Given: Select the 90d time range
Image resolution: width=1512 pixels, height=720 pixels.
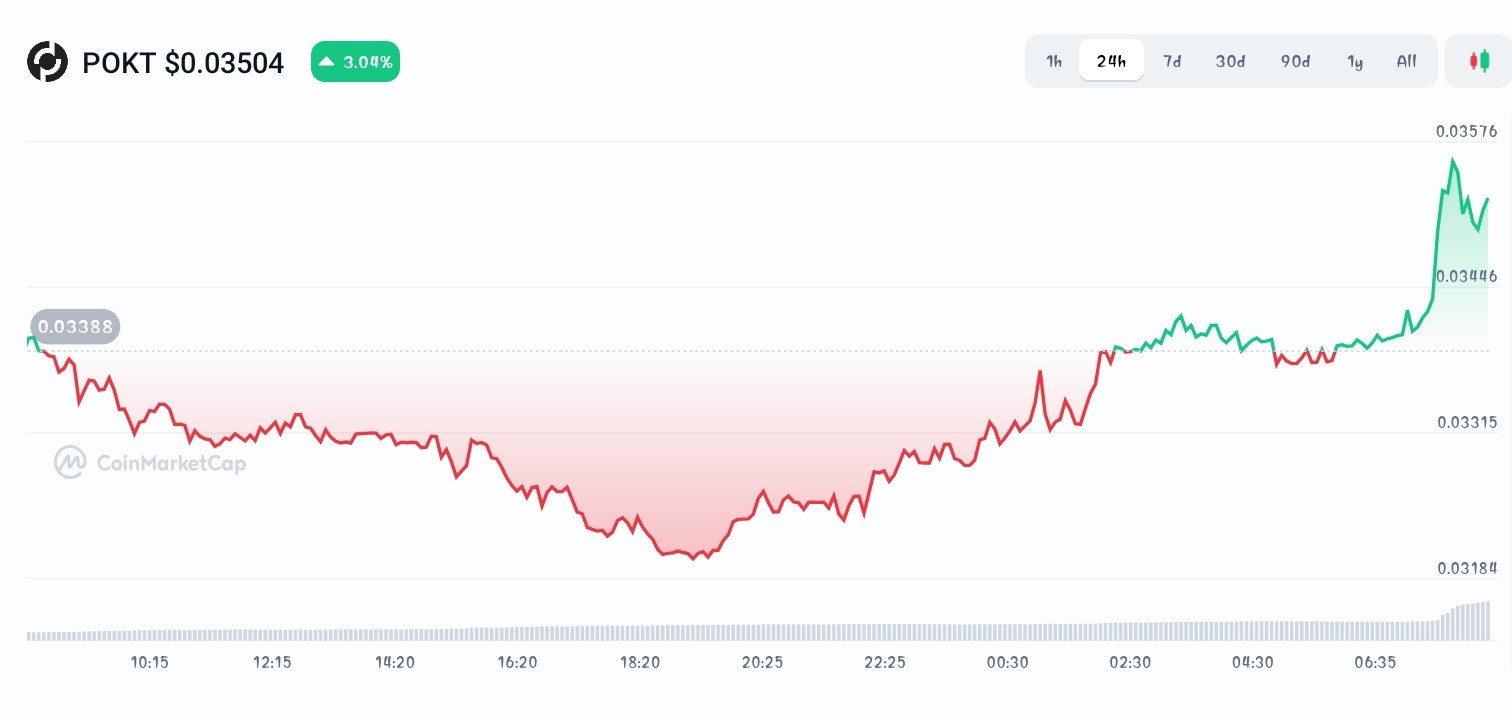Looking at the screenshot, I should pyautogui.click(x=1295, y=61).
